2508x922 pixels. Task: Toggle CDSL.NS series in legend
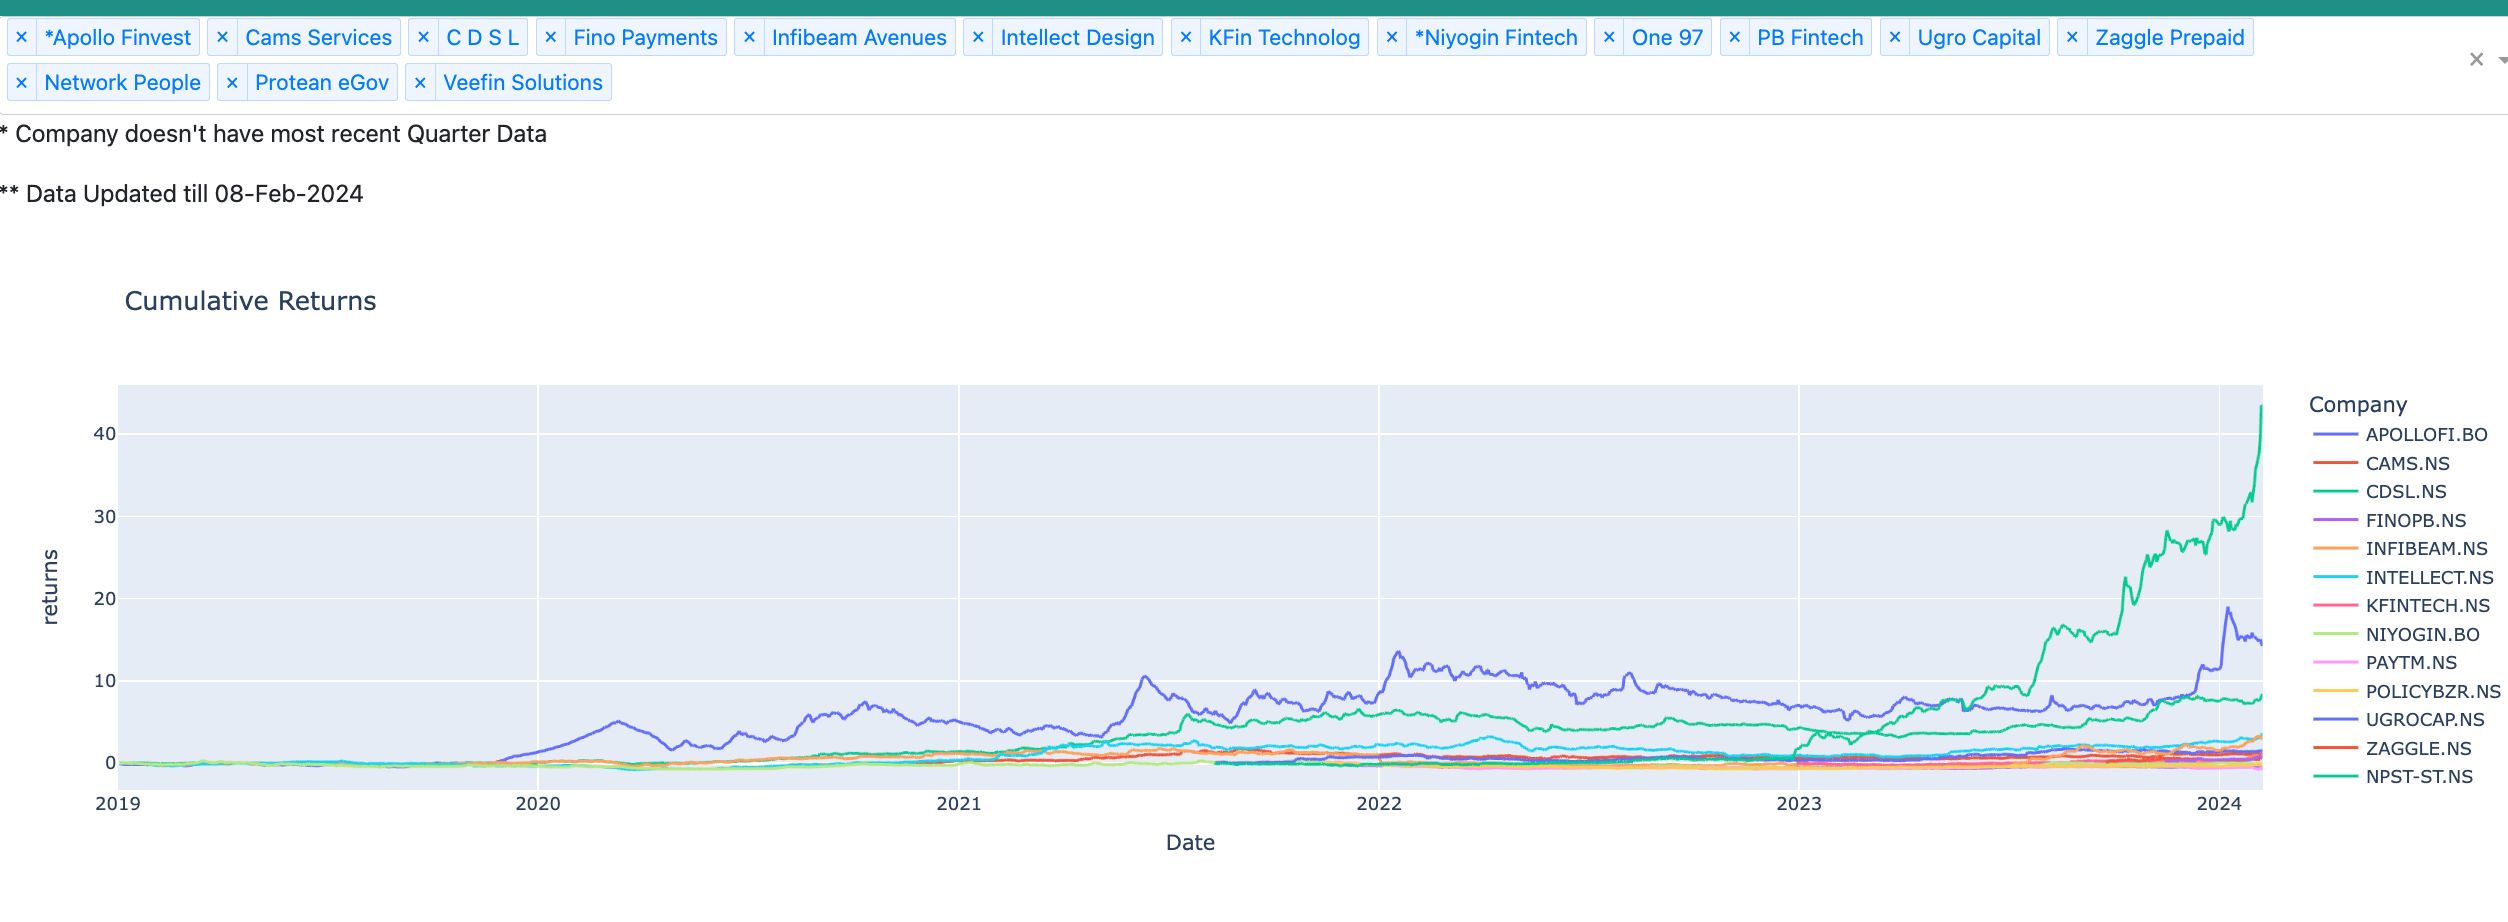(2380, 492)
